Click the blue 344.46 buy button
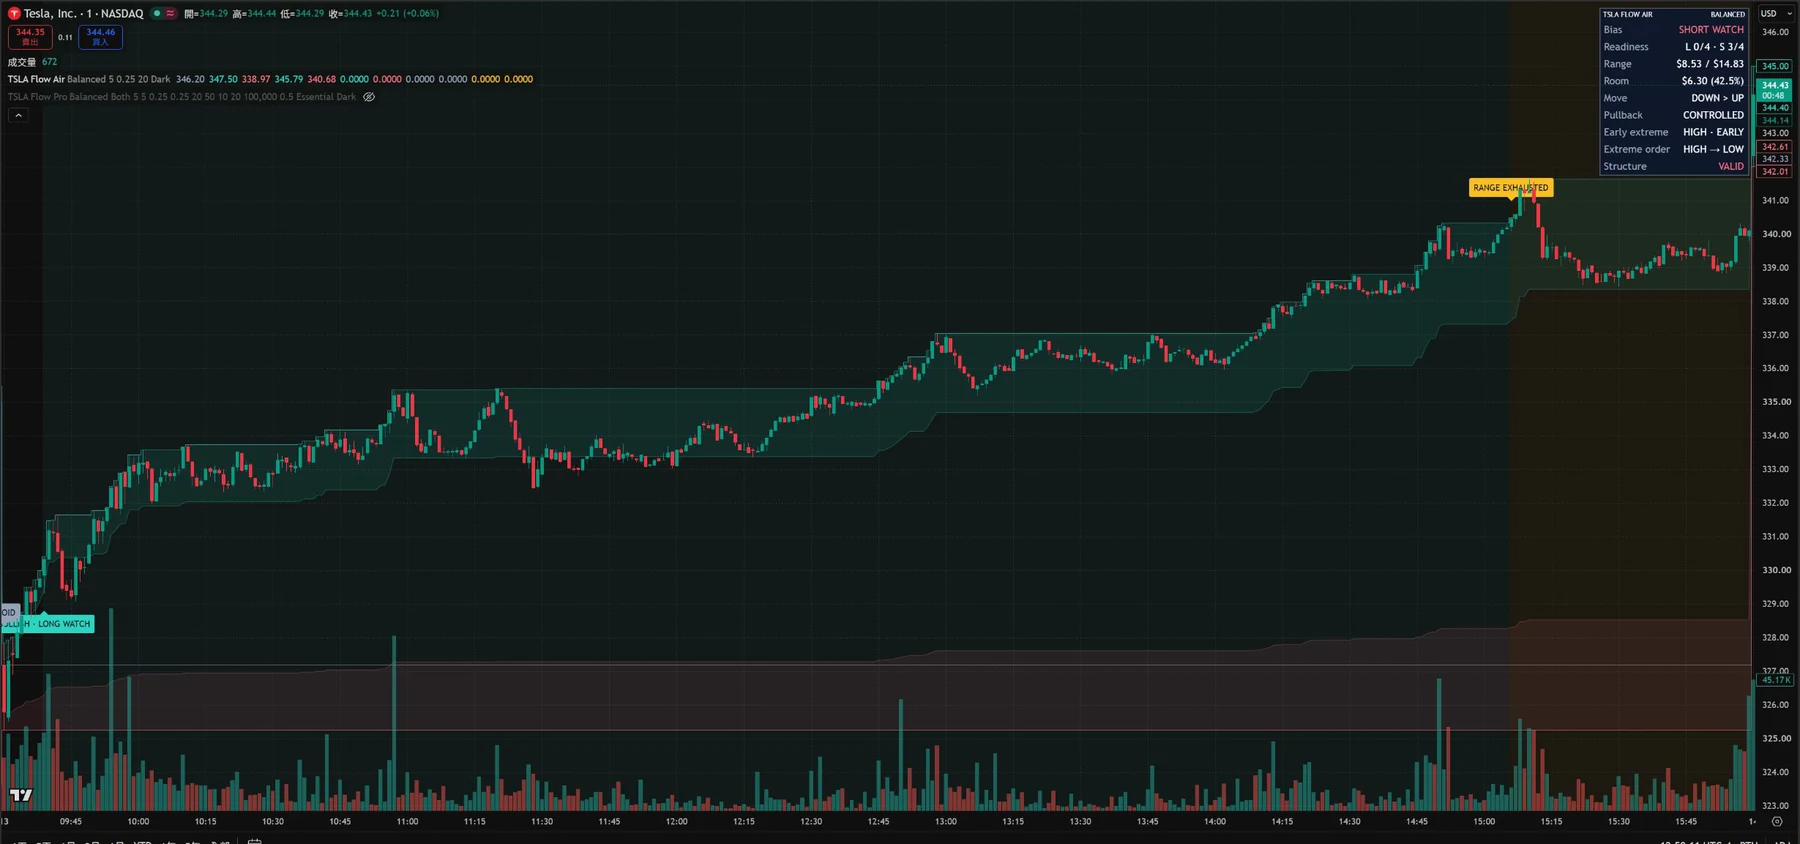Image resolution: width=1800 pixels, height=844 pixels. tap(100, 37)
